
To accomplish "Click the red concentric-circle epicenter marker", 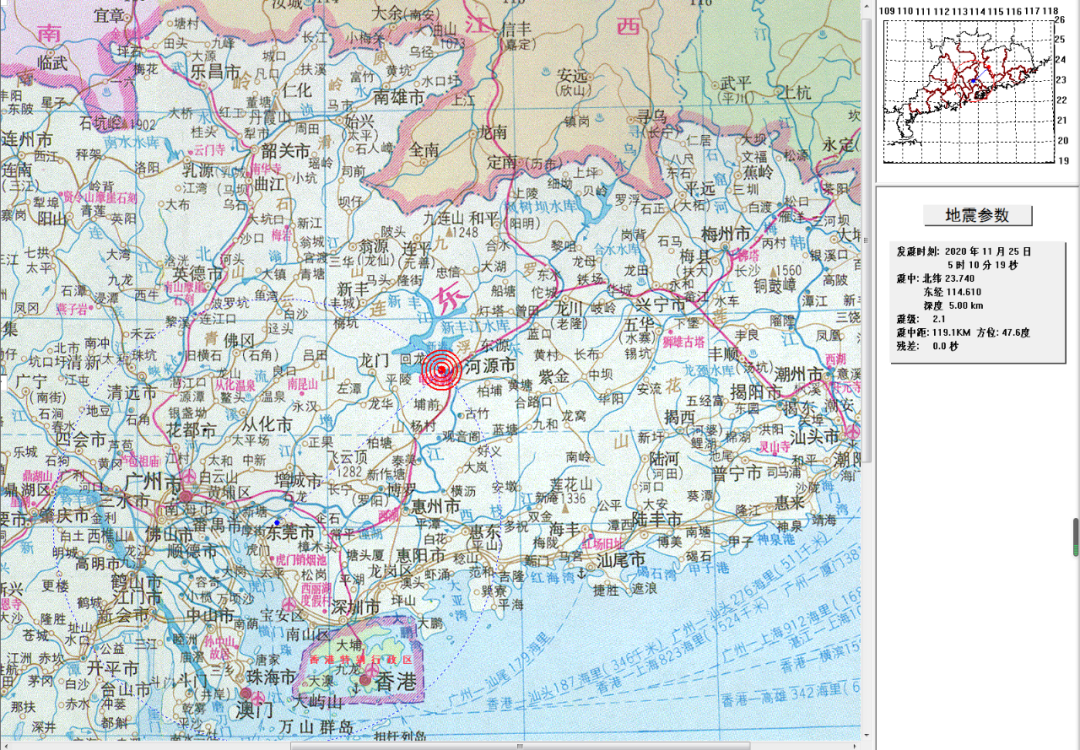I will [x=441, y=370].
